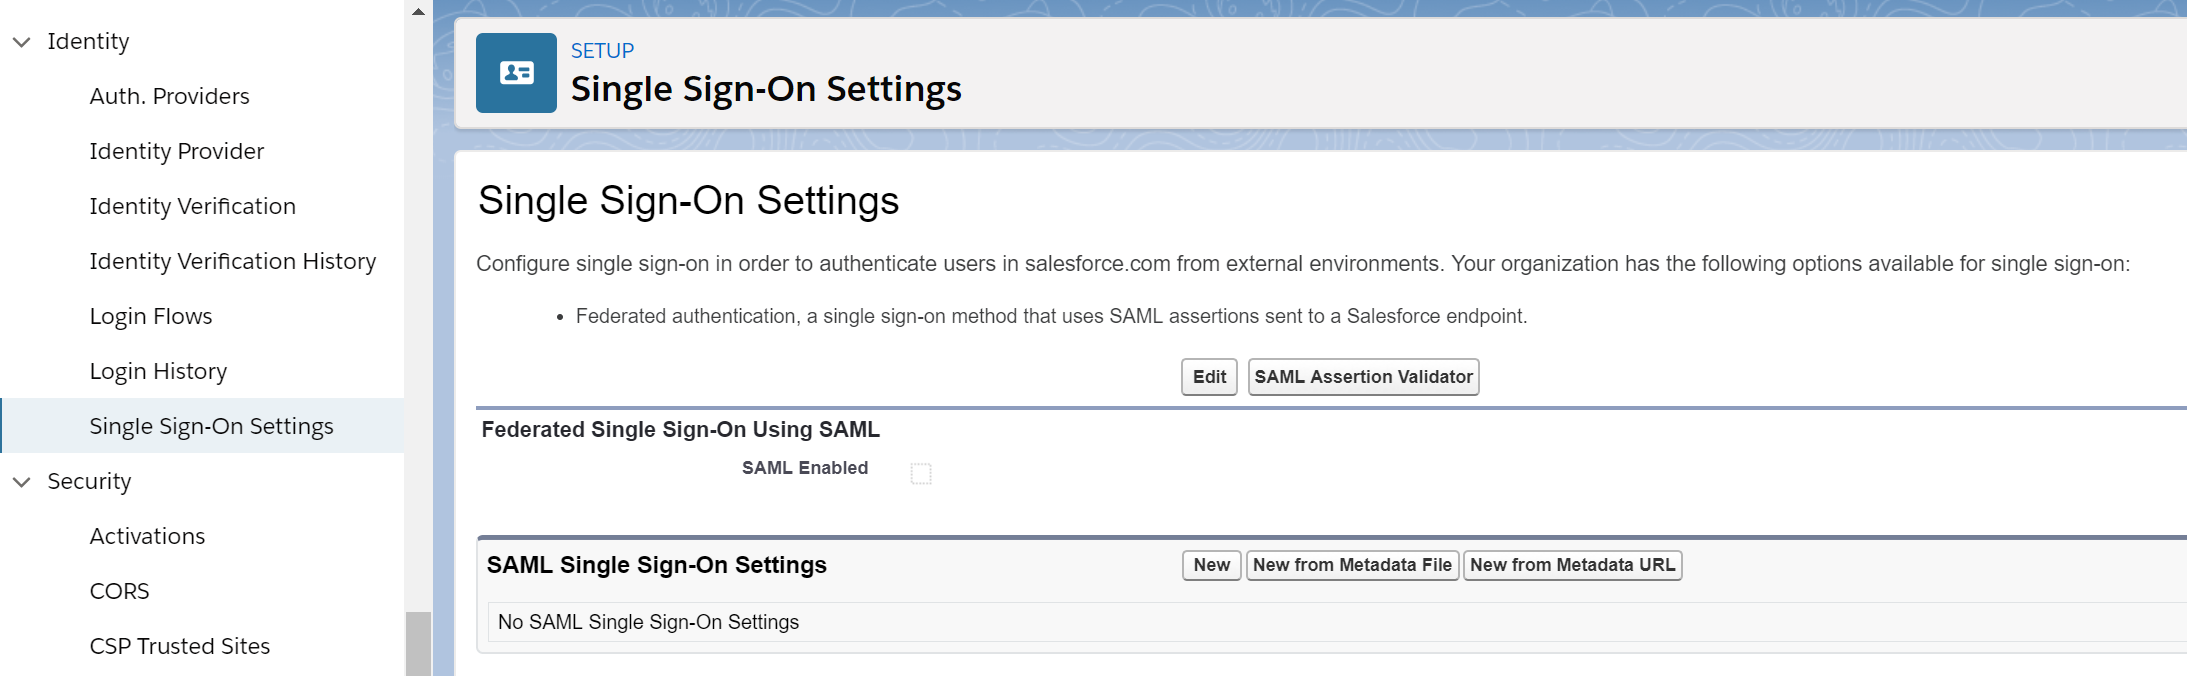View Login History page

pyautogui.click(x=158, y=371)
